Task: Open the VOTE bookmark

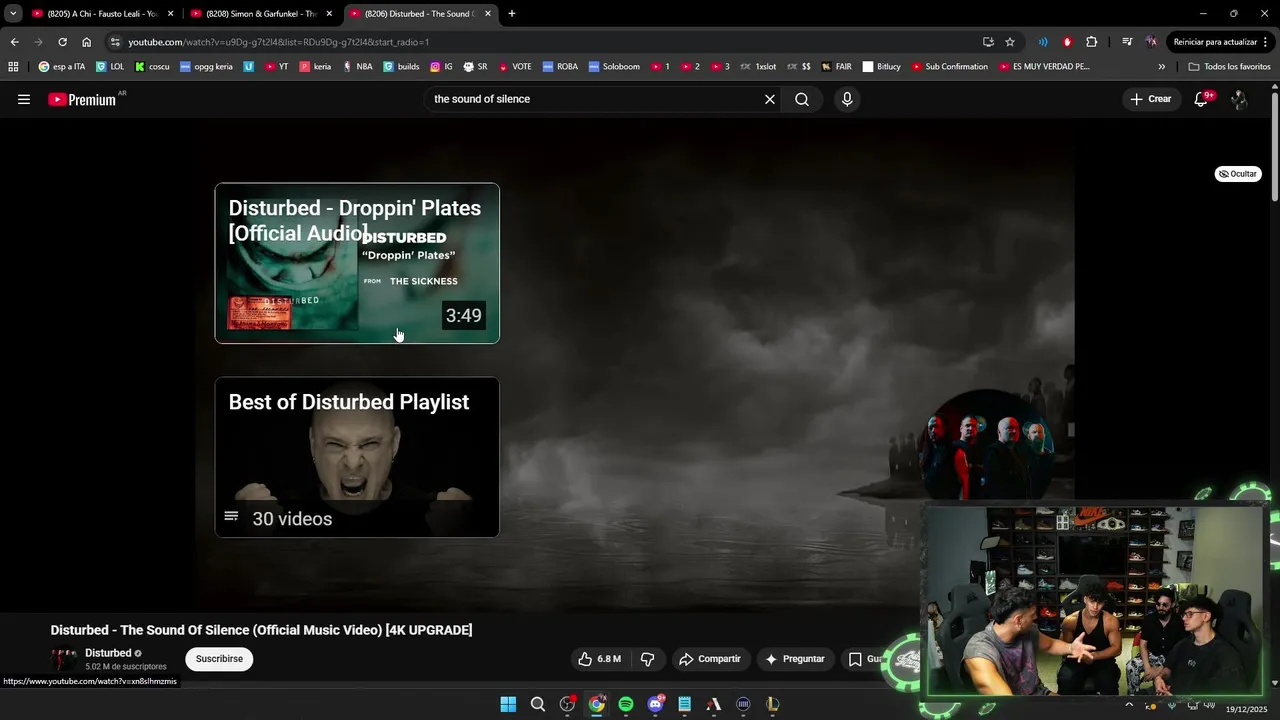Action: click(515, 67)
